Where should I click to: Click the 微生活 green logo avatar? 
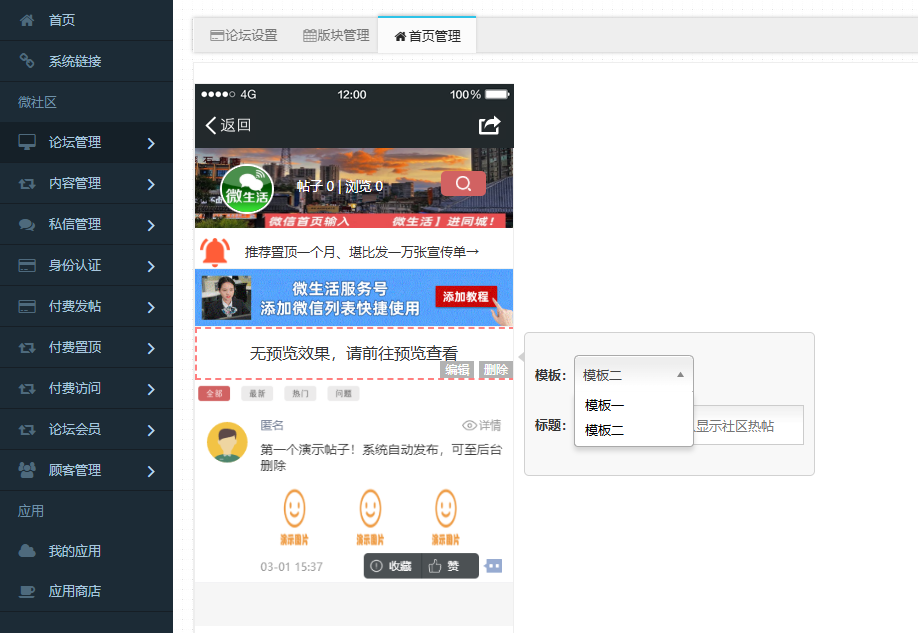[246, 190]
